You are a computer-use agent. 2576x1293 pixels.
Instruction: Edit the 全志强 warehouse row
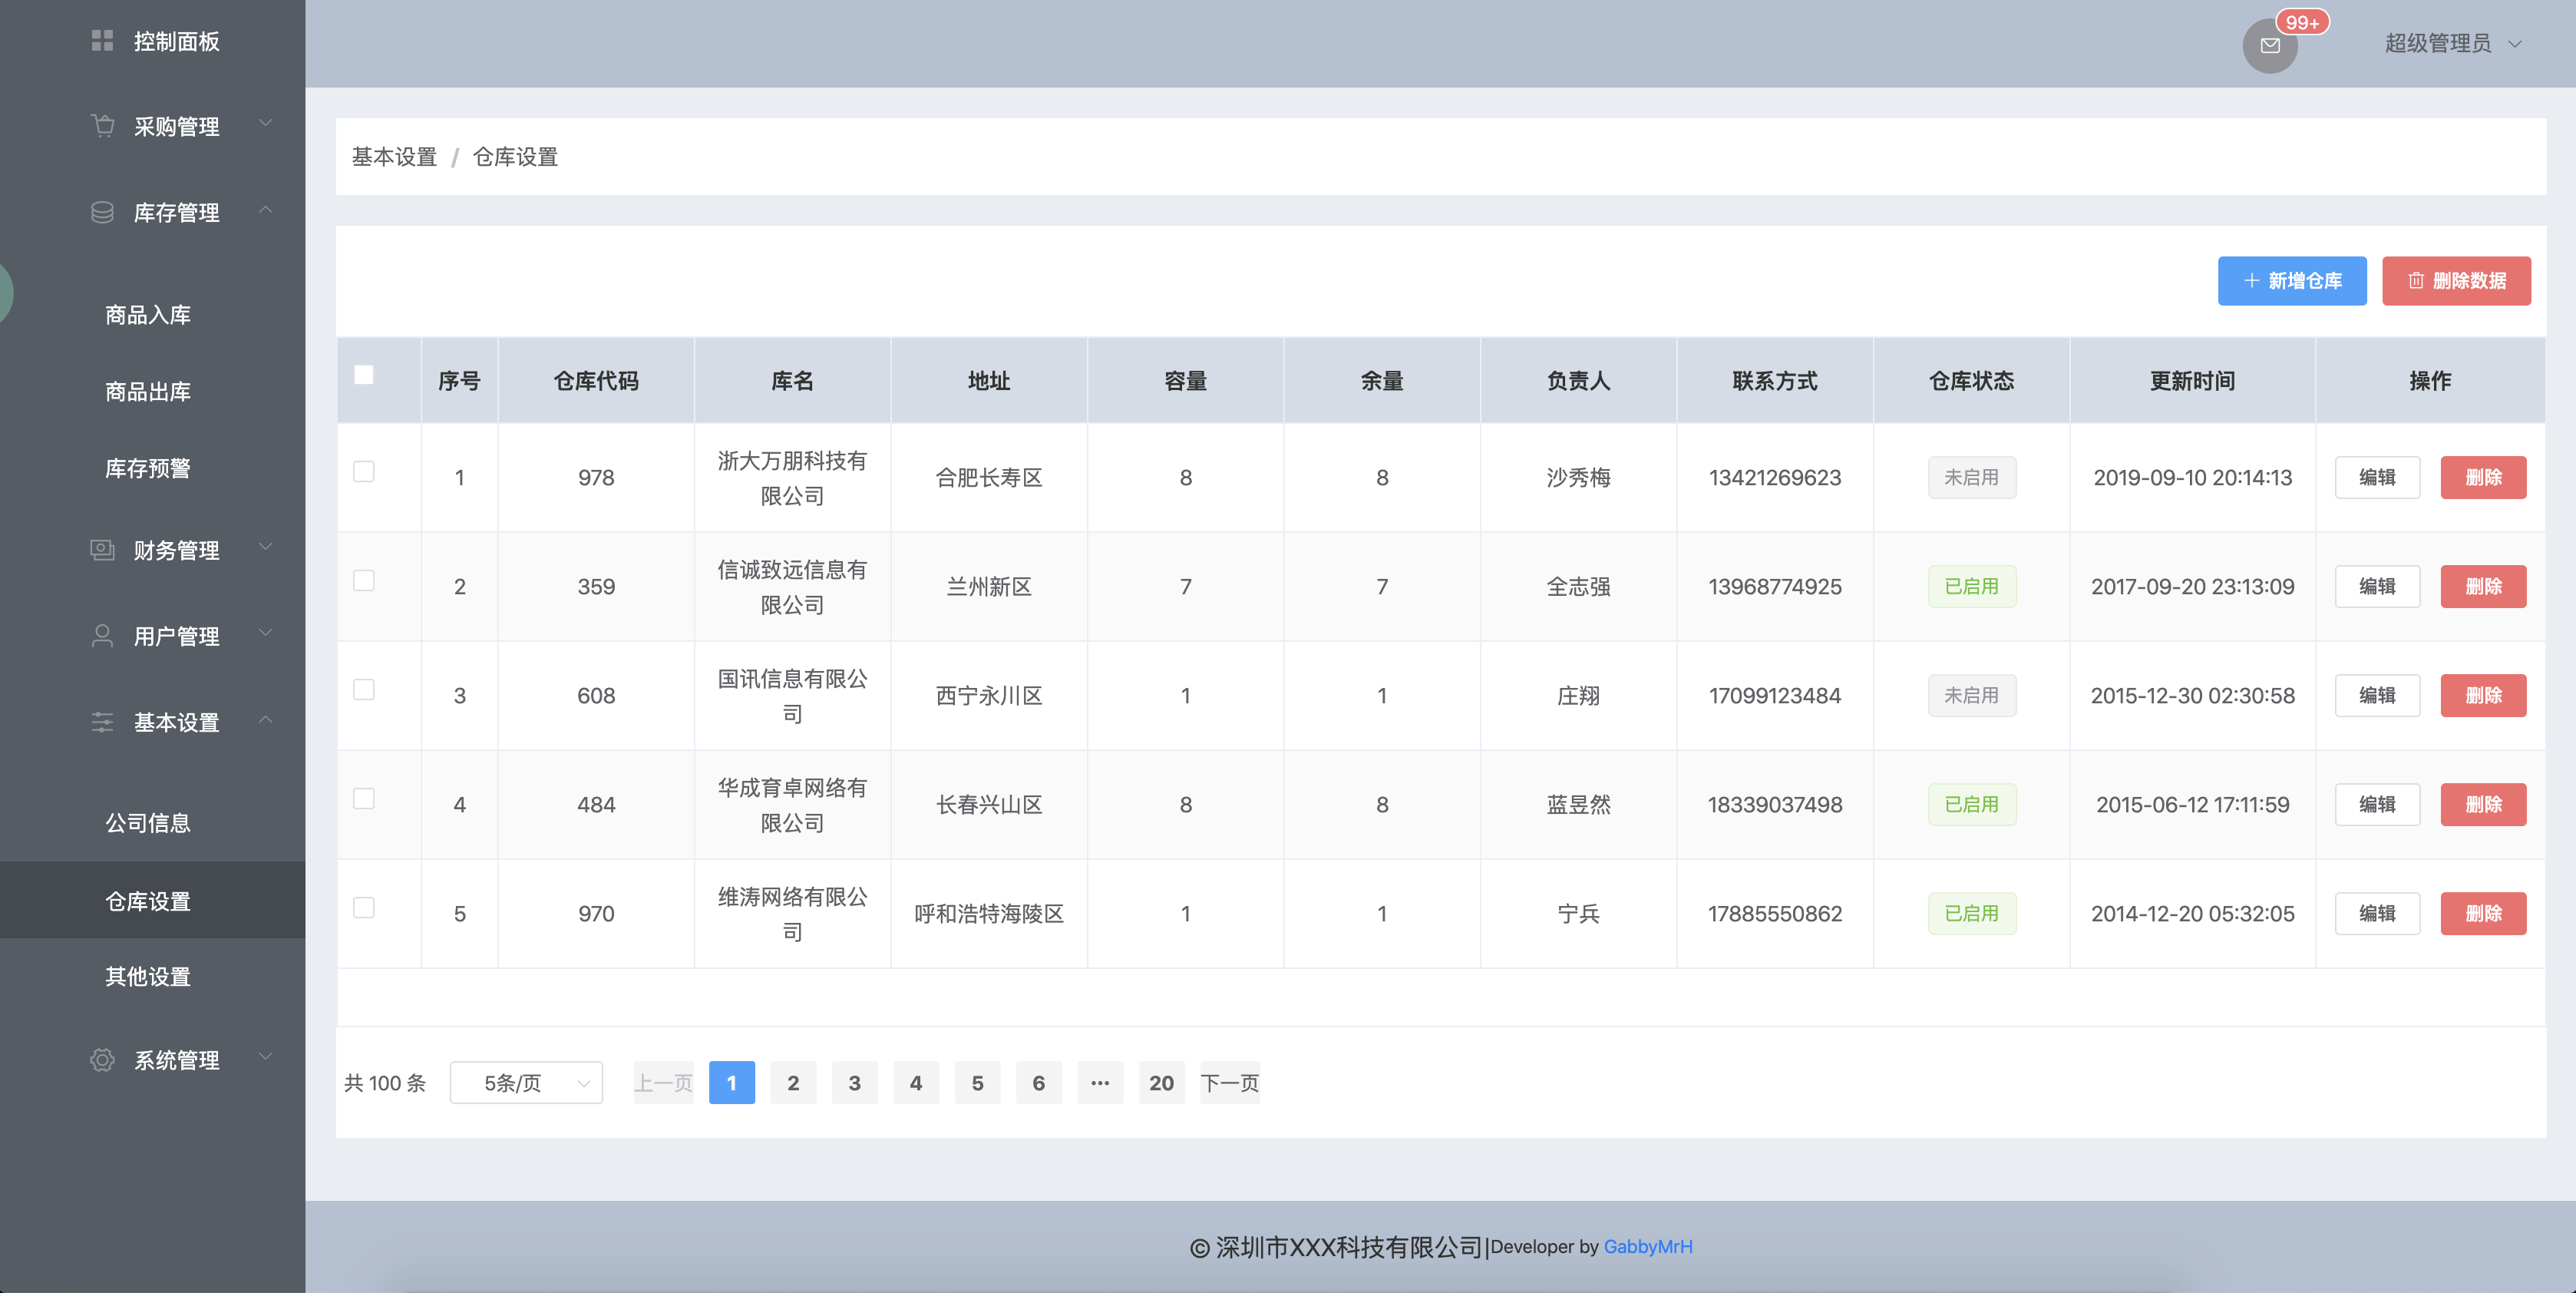coord(2377,586)
